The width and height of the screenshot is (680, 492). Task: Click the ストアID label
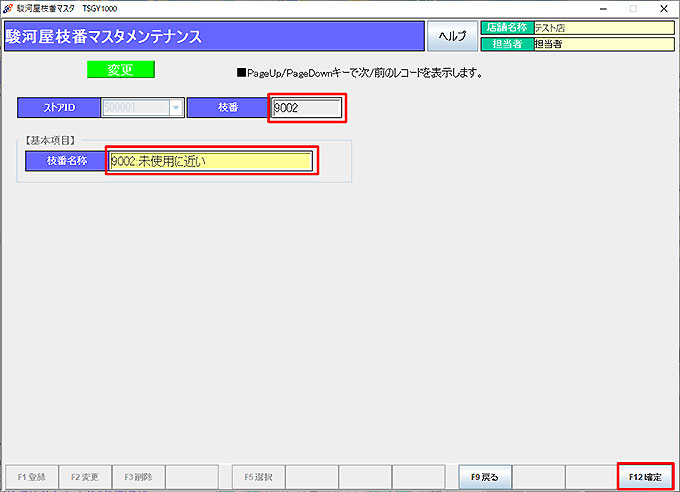[59, 108]
